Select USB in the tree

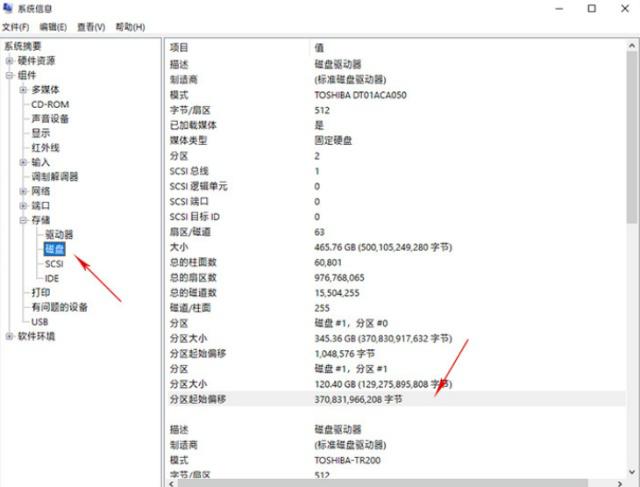pos(40,322)
